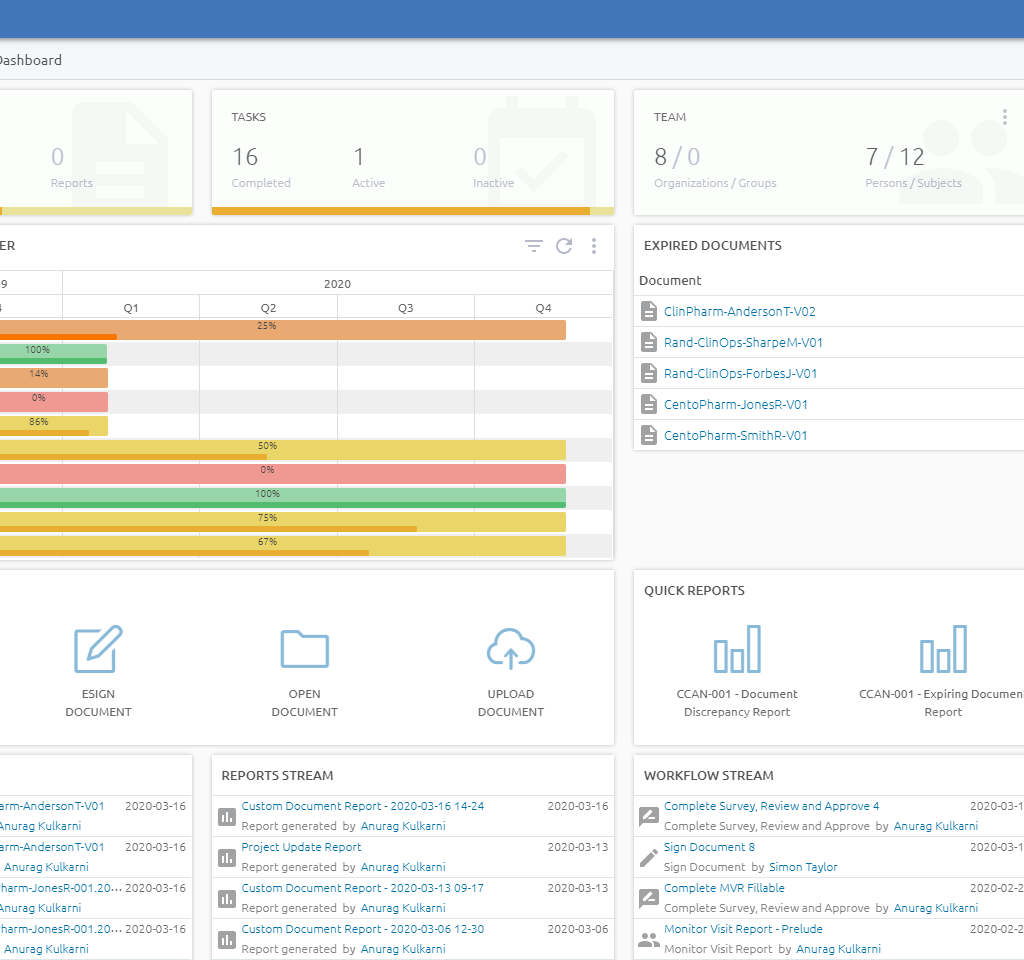Click the filter icon in tracker panel

(x=534, y=246)
